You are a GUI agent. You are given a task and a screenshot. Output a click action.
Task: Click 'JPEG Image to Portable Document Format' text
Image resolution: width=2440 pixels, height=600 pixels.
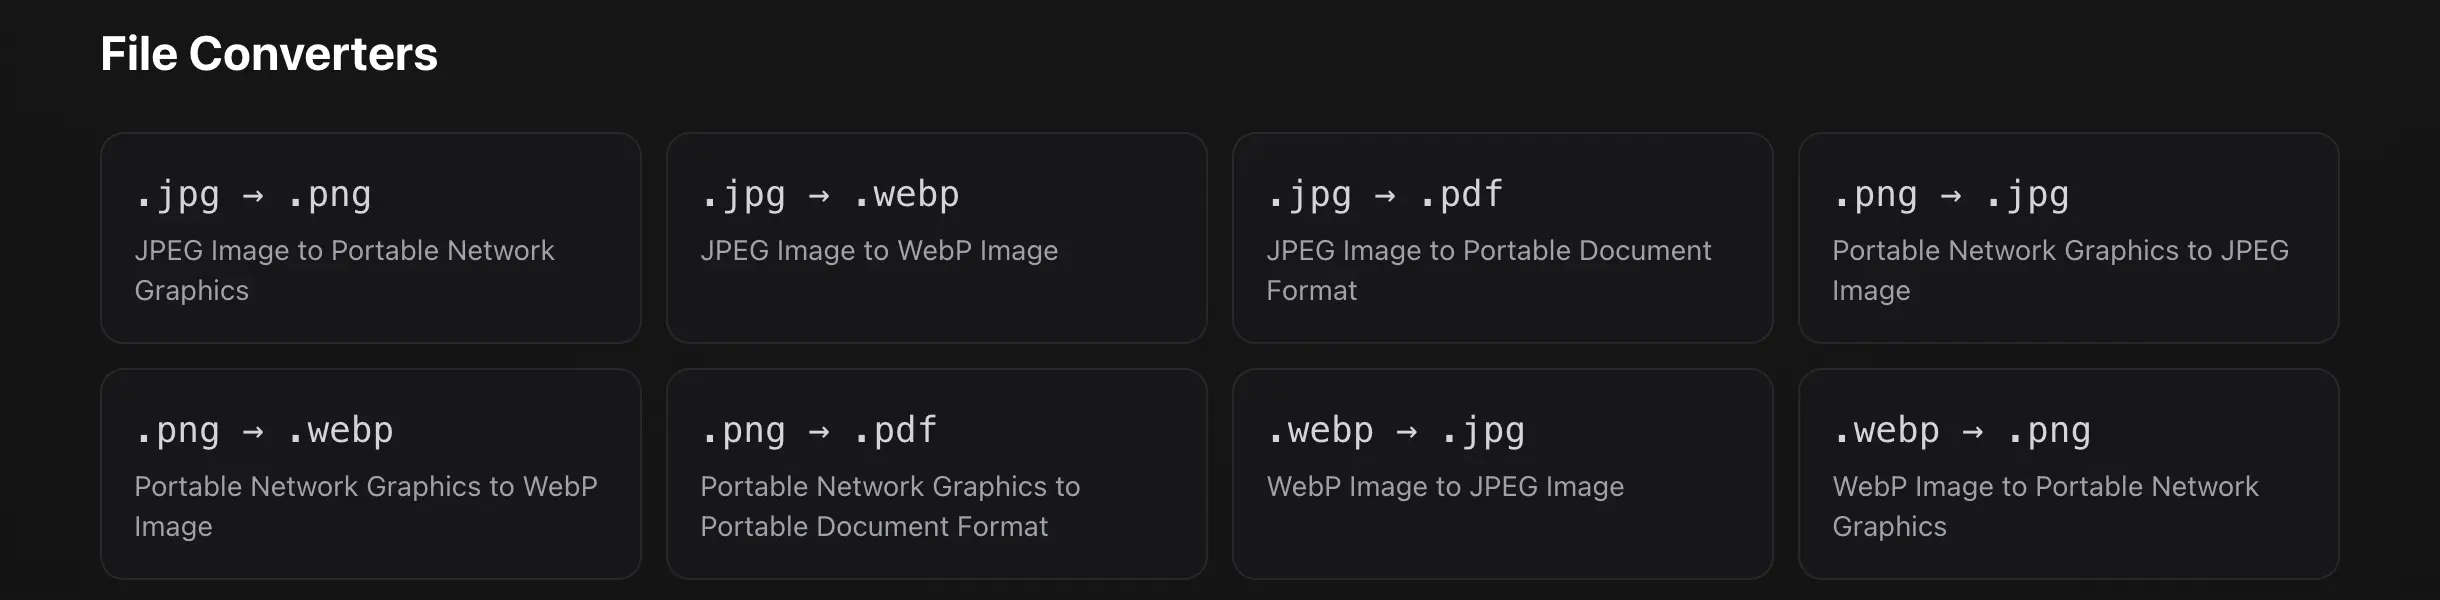point(1489,270)
